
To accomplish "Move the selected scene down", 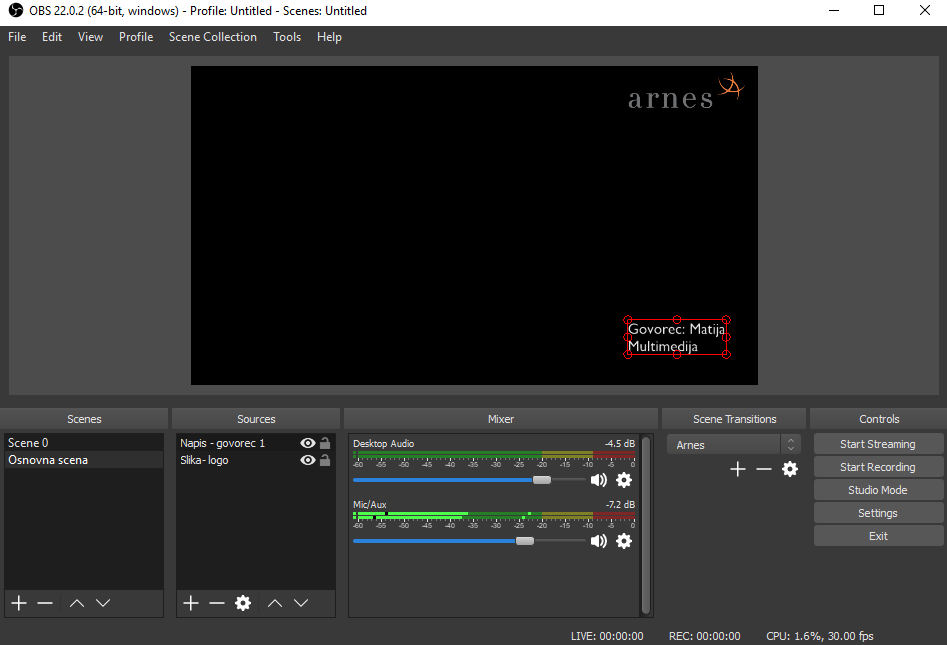I will tap(103, 603).
